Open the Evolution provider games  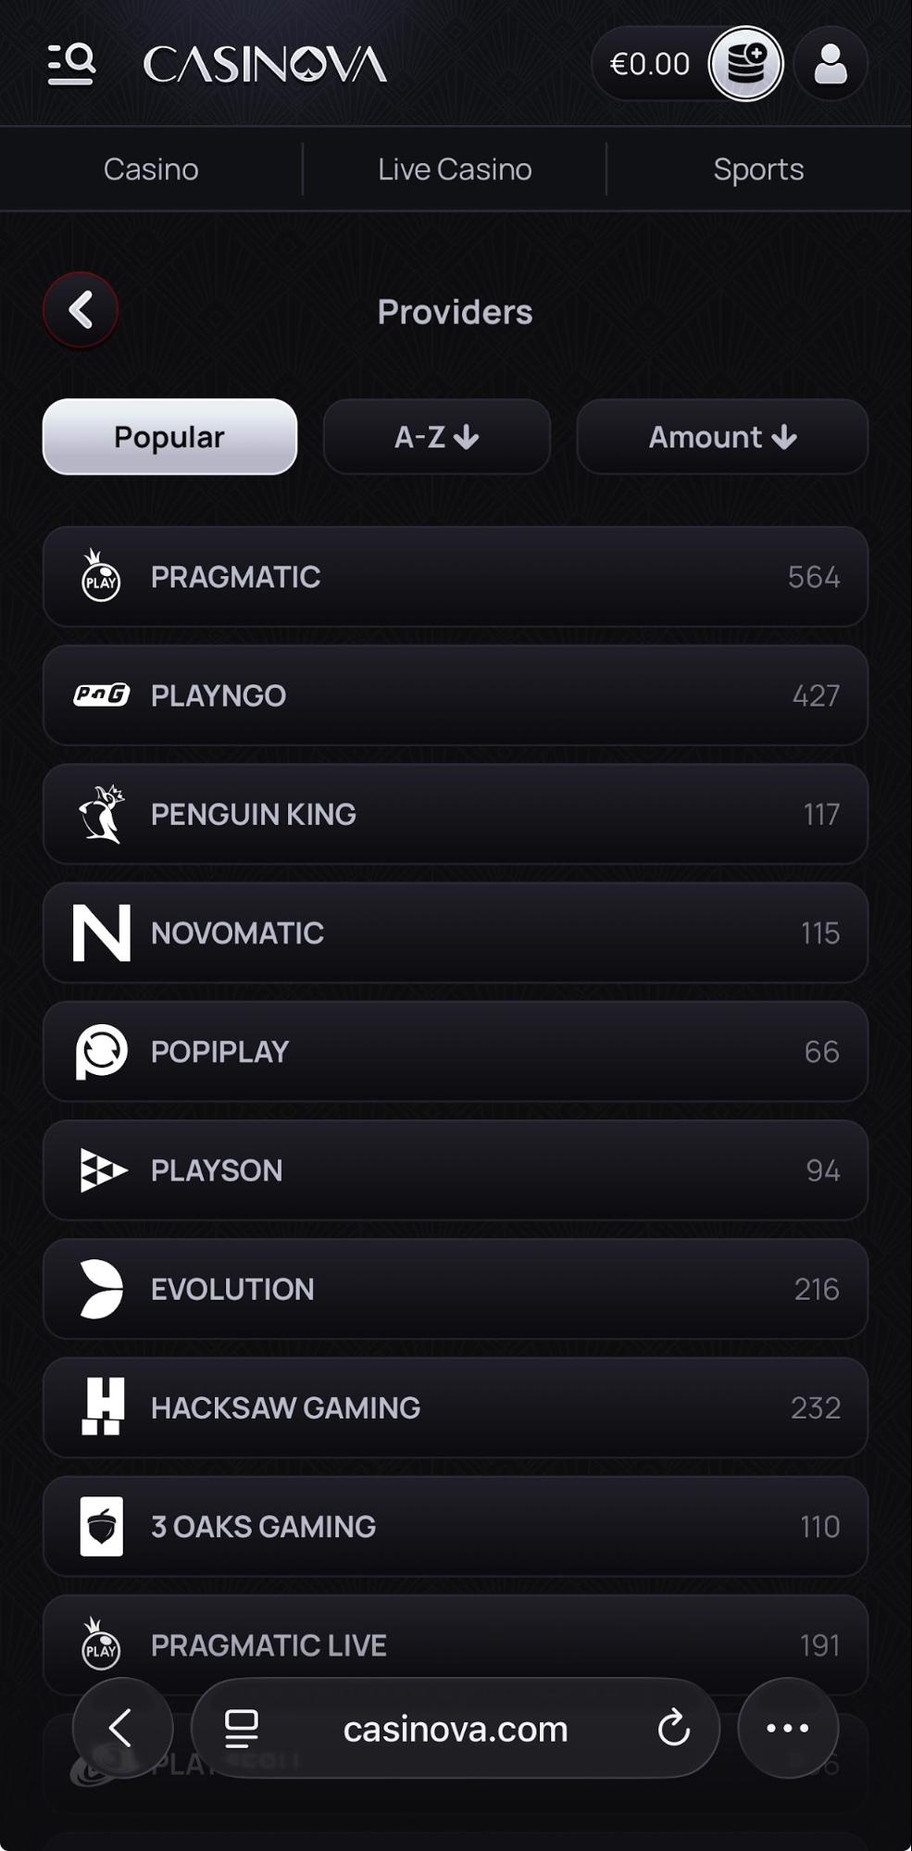tap(455, 1289)
